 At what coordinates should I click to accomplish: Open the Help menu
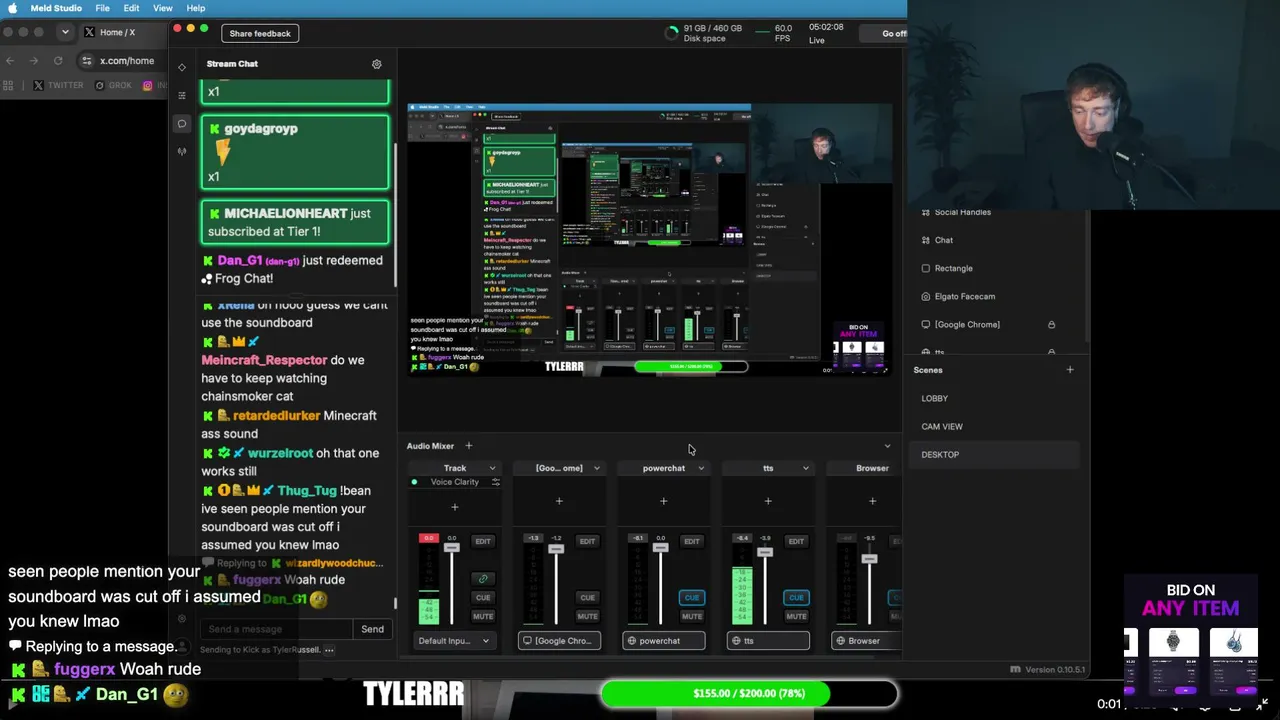click(x=196, y=8)
